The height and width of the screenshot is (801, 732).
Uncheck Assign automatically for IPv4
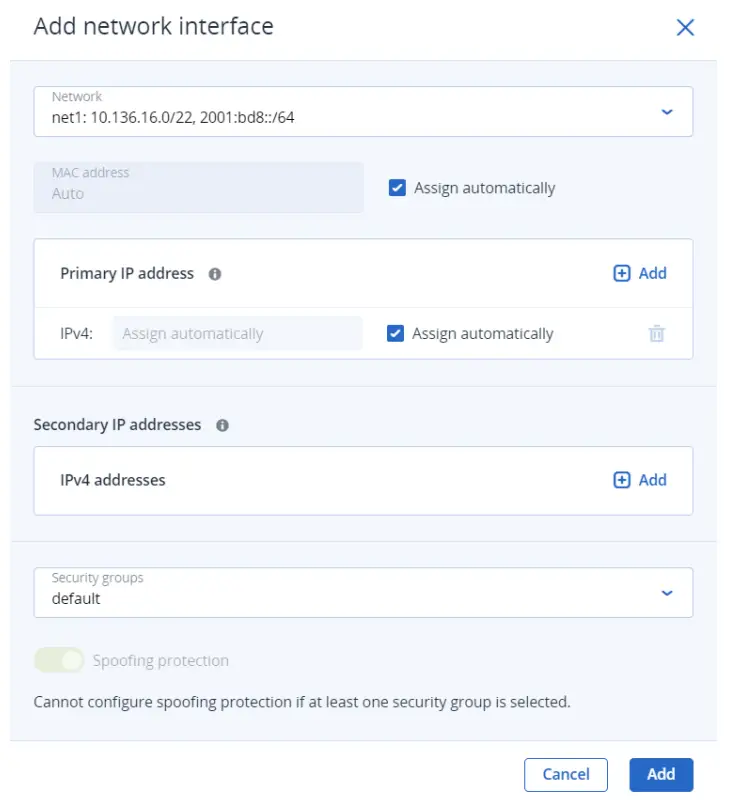coord(396,333)
